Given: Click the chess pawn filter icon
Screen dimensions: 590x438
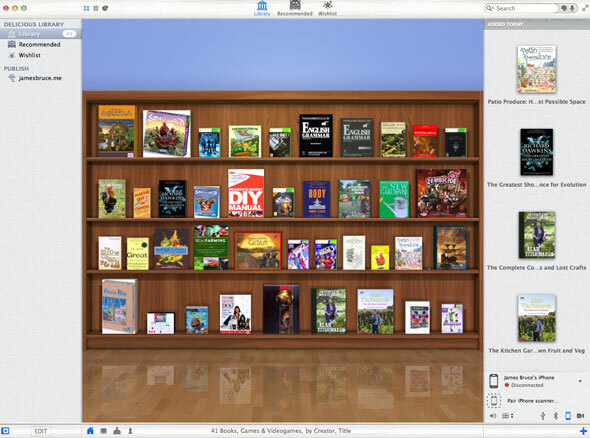Looking at the screenshot, I should tap(130, 430).
